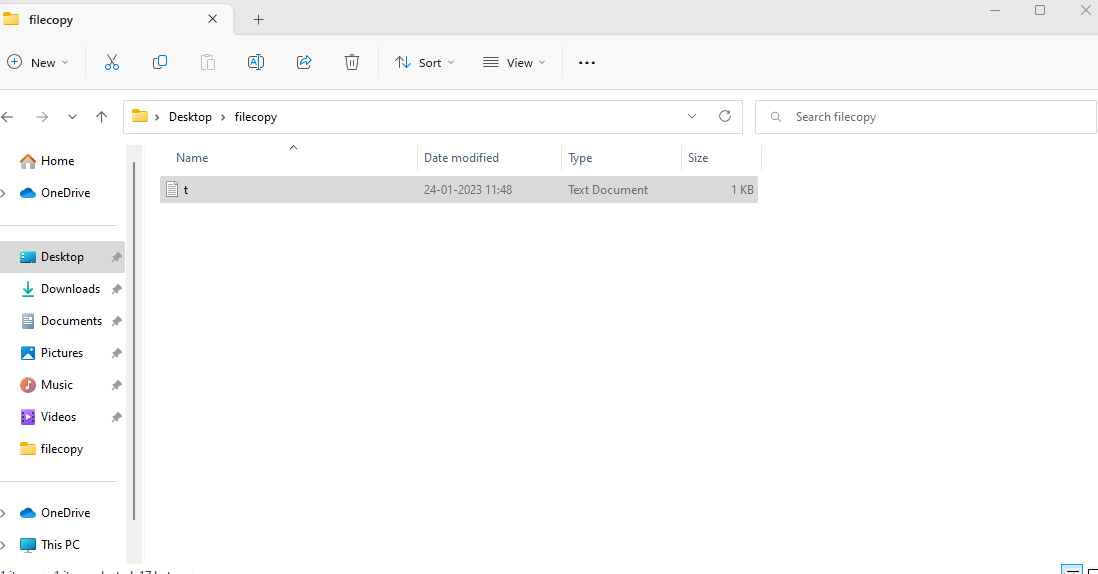This screenshot has width=1098, height=574.
Task: Click the Text Document type cell
Action: coord(608,190)
